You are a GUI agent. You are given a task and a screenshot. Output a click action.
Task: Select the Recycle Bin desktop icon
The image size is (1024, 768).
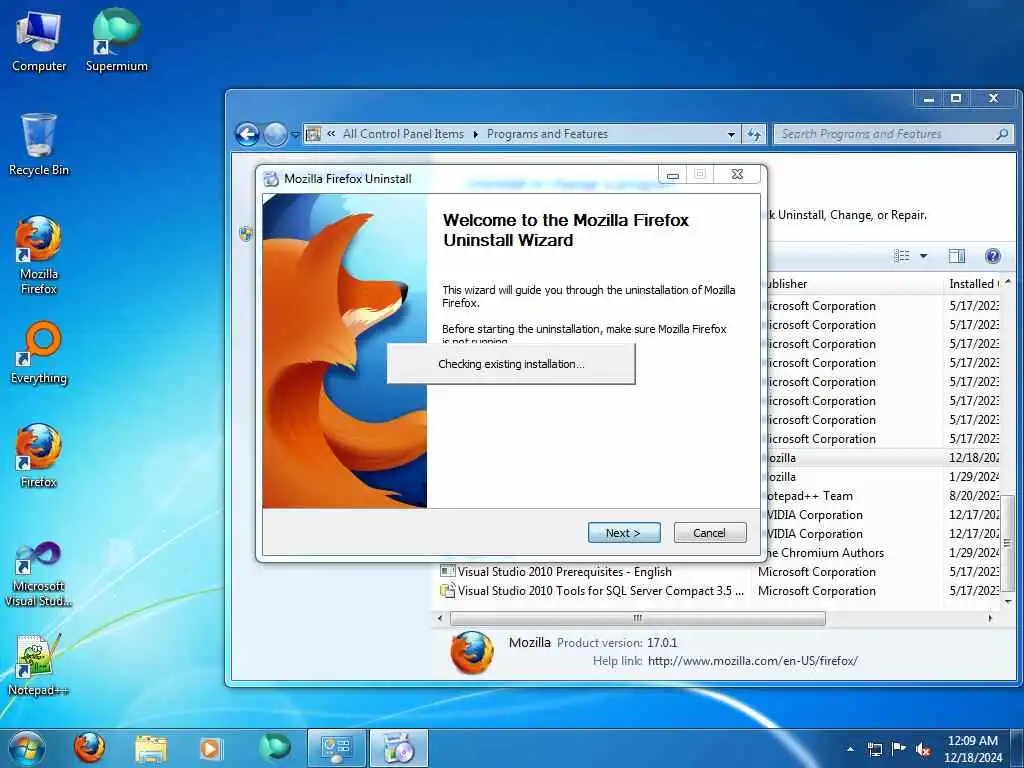[39, 145]
